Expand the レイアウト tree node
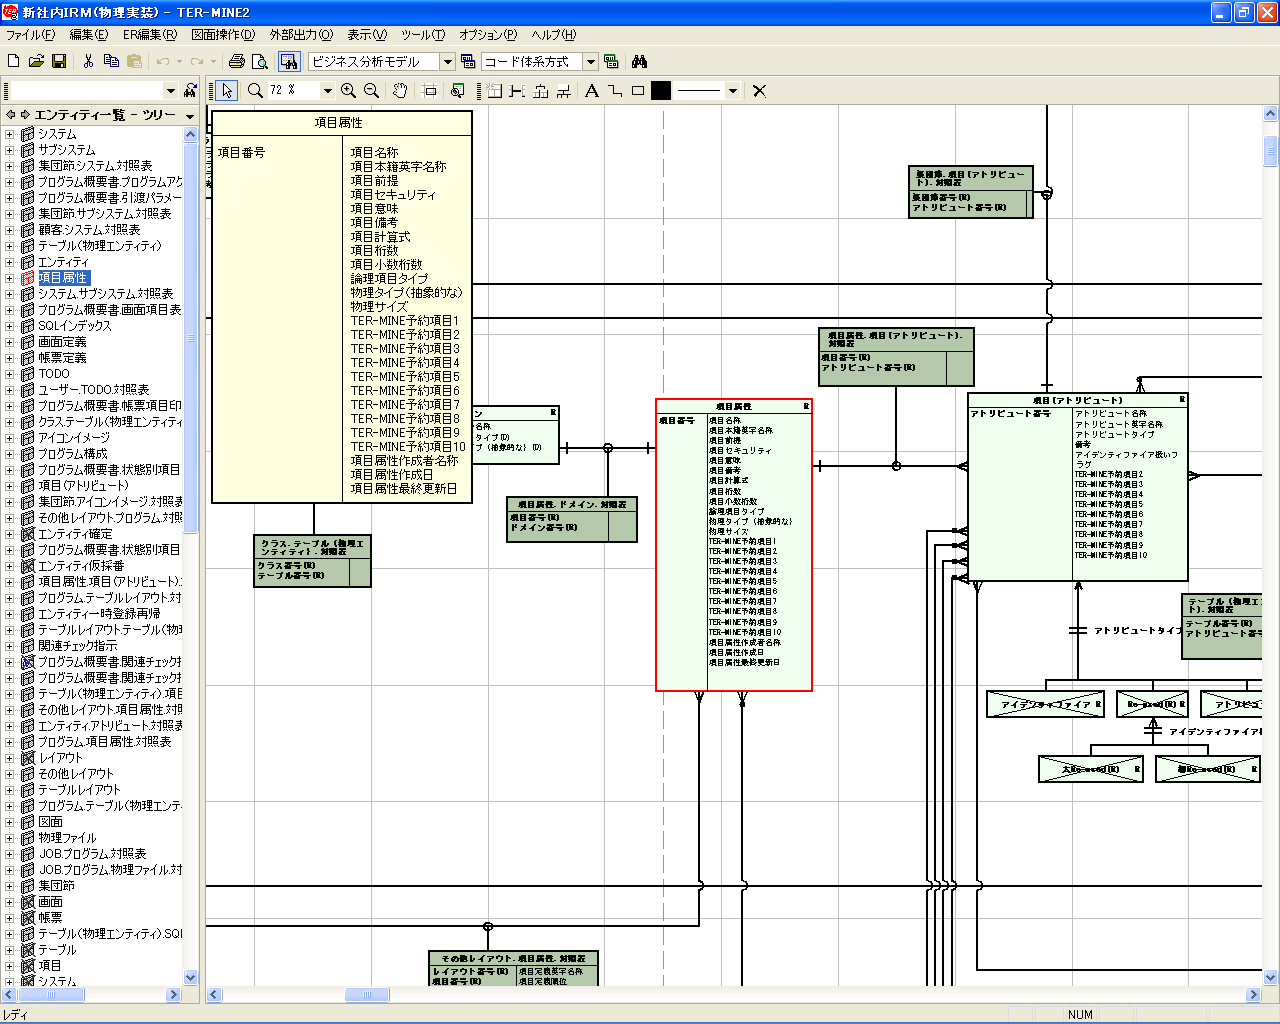The width and height of the screenshot is (1280, 1024). (x=10, y=758)
